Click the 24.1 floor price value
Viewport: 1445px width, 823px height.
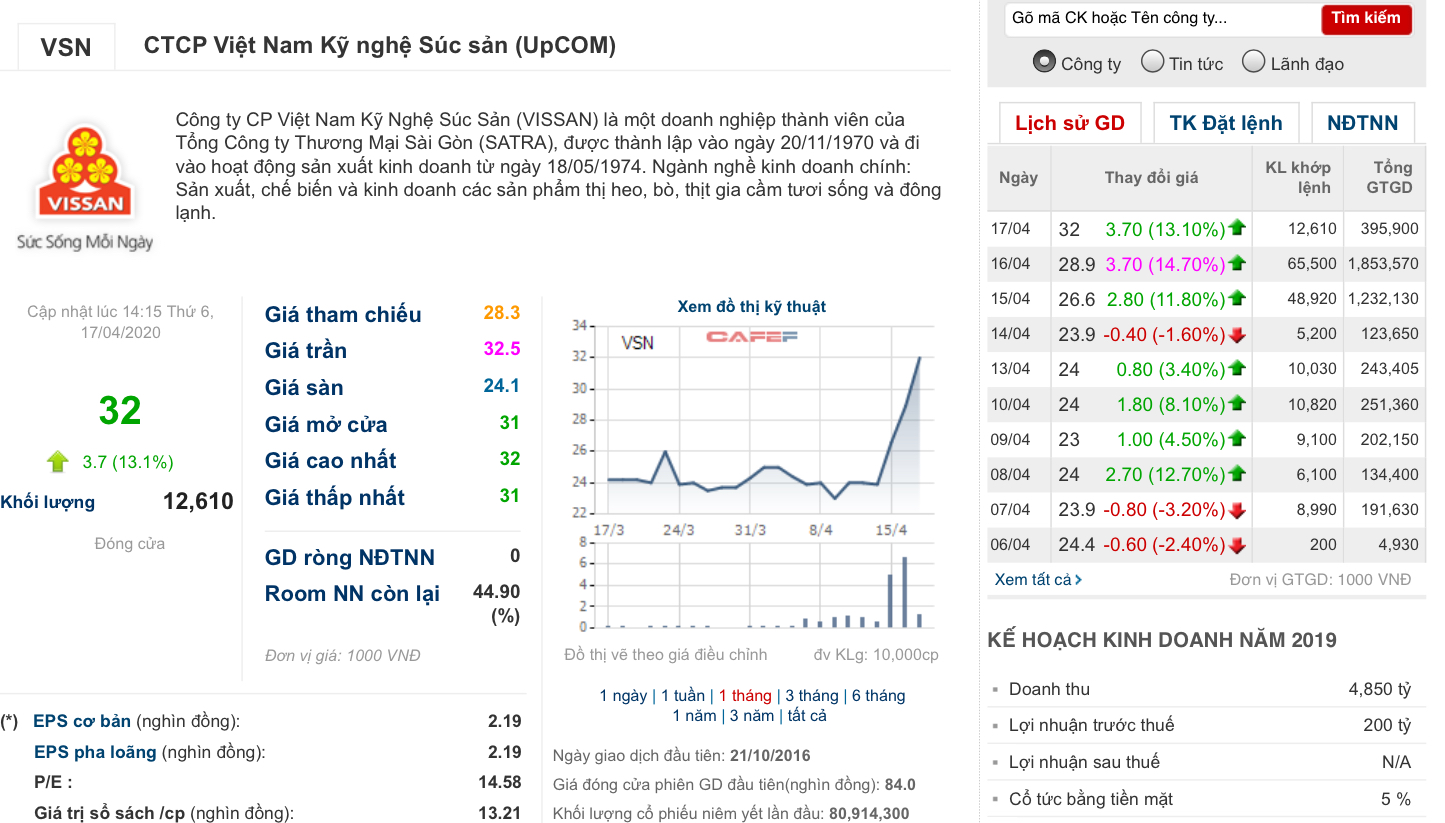tap(502, 386)
